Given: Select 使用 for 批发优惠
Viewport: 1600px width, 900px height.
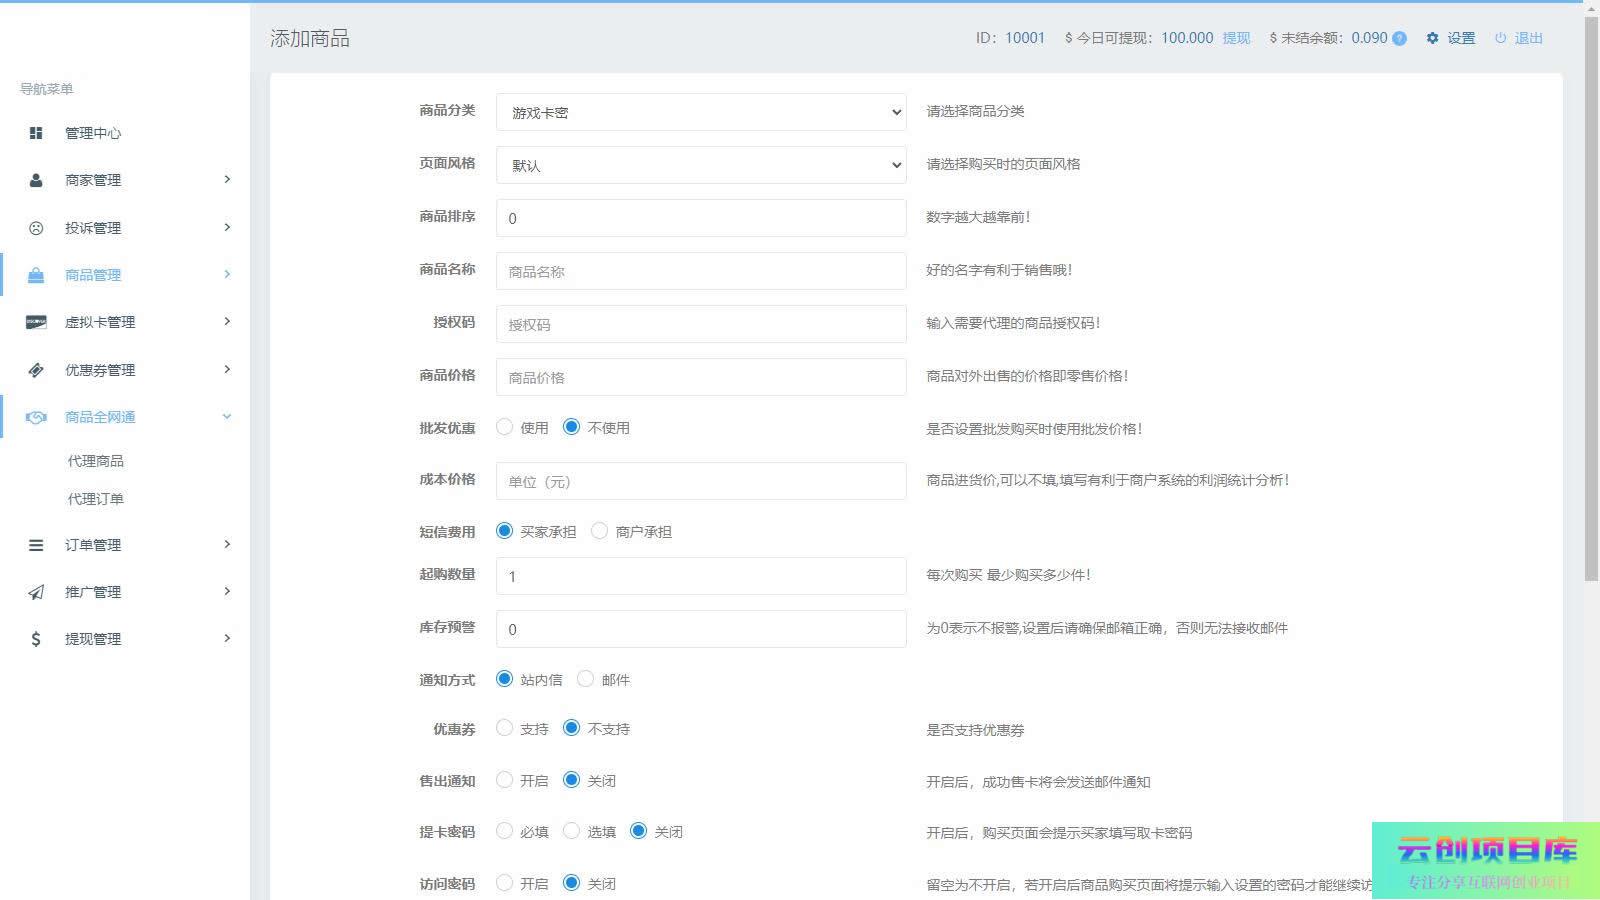Looking at the screenshot, I should click(x=505, y=427).
